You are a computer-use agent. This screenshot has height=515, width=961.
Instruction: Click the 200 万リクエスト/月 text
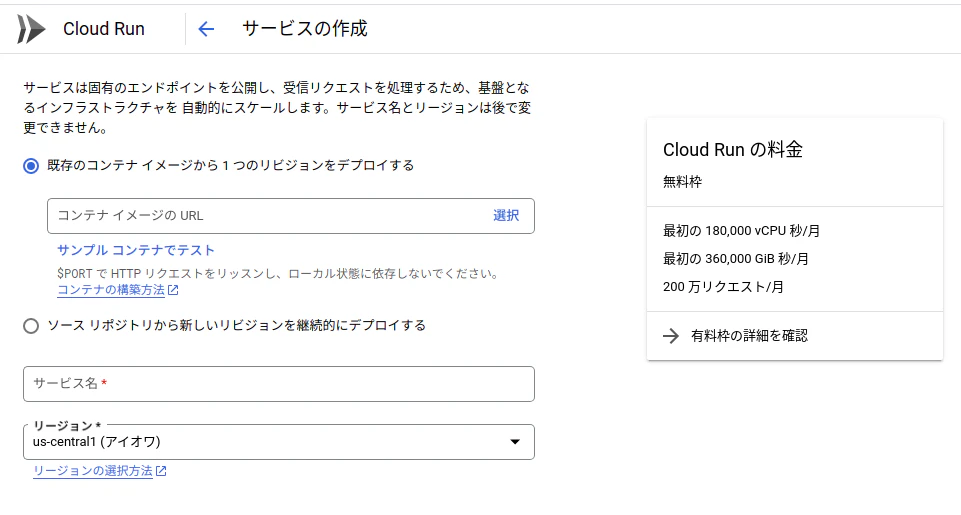click(723, 287)
